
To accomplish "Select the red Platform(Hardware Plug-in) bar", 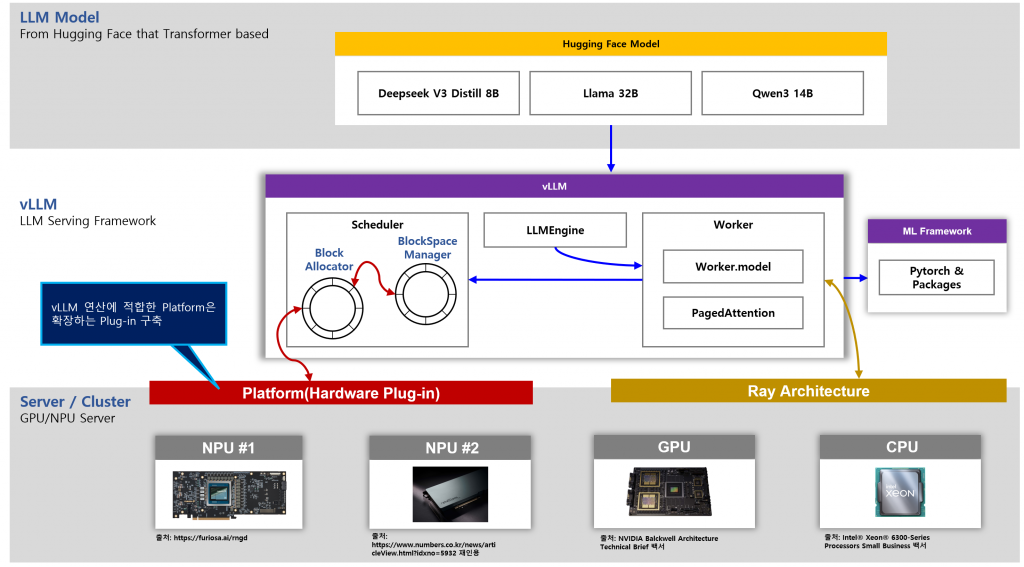I will pos(341,393).
